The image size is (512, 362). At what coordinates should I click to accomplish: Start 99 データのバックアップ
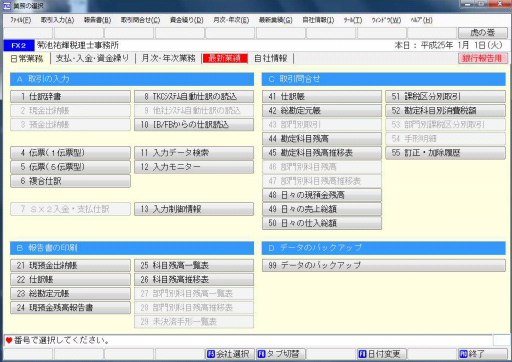384,266
